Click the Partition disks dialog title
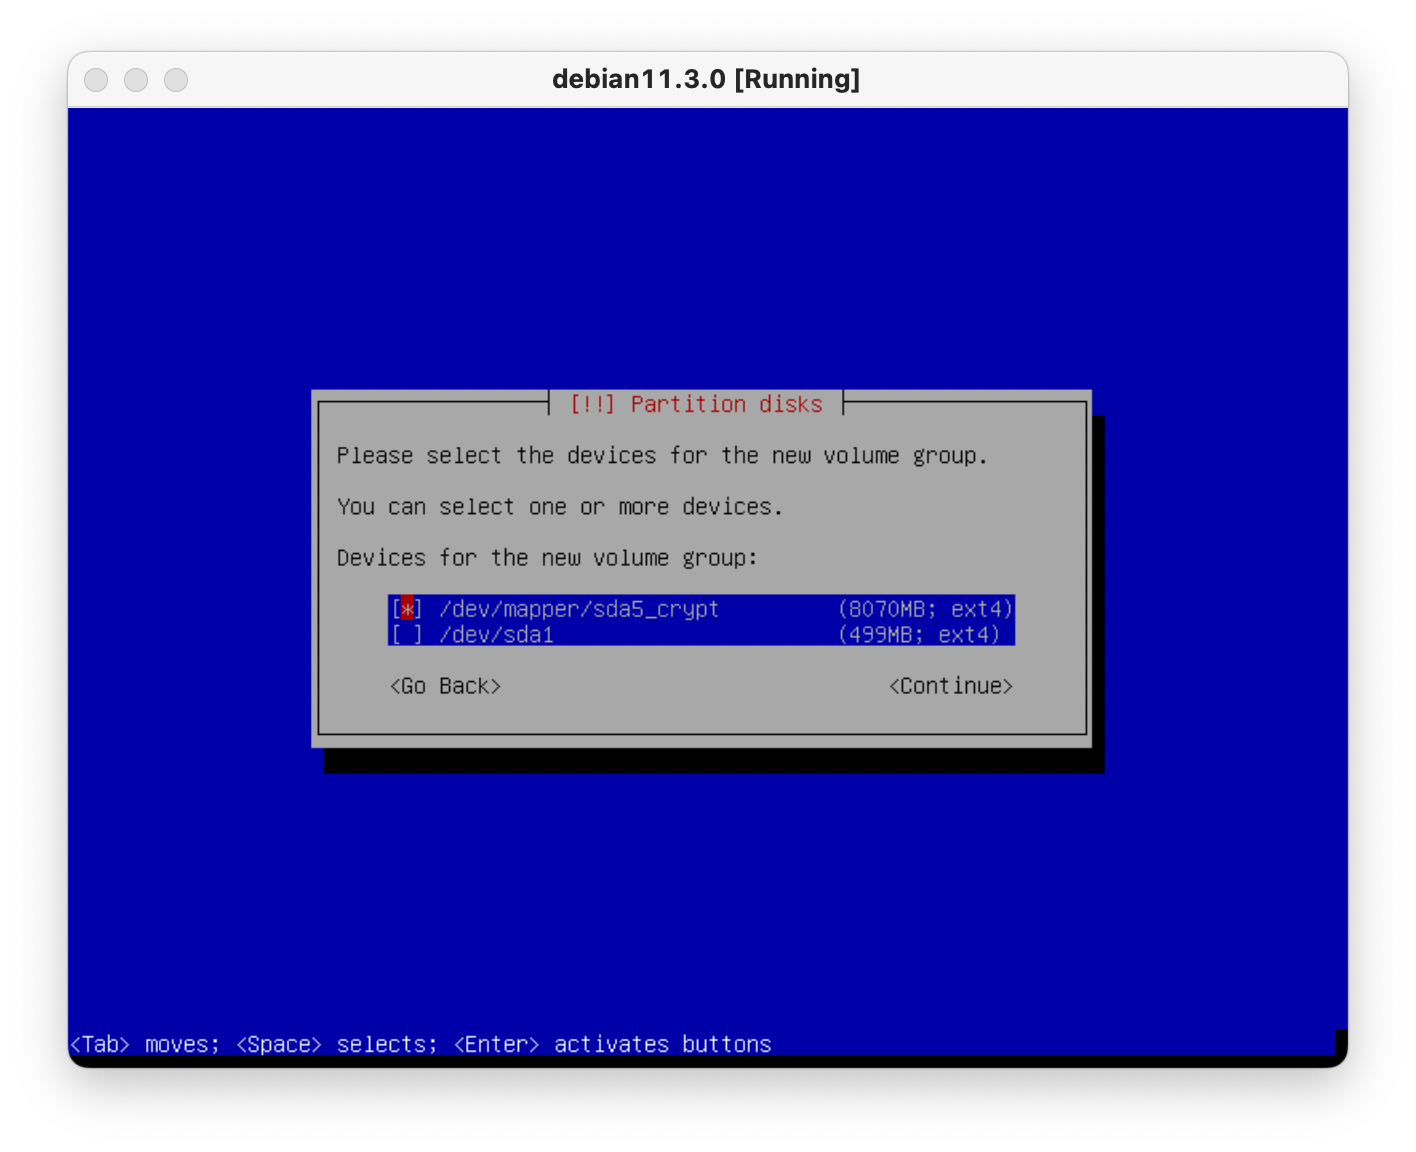1416x1152 pixels. tap(726, 404)
